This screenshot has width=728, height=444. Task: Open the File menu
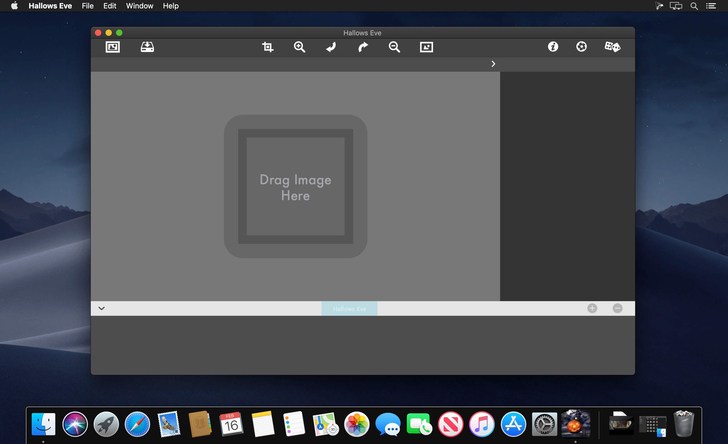tap(88, 6)
